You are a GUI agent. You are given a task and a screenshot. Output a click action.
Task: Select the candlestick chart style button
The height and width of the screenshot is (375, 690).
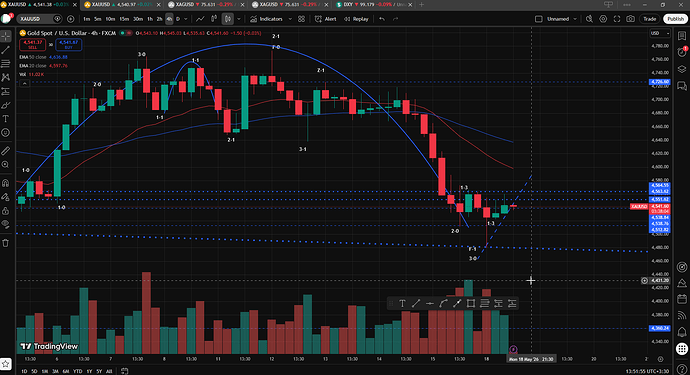click(228, 19)
